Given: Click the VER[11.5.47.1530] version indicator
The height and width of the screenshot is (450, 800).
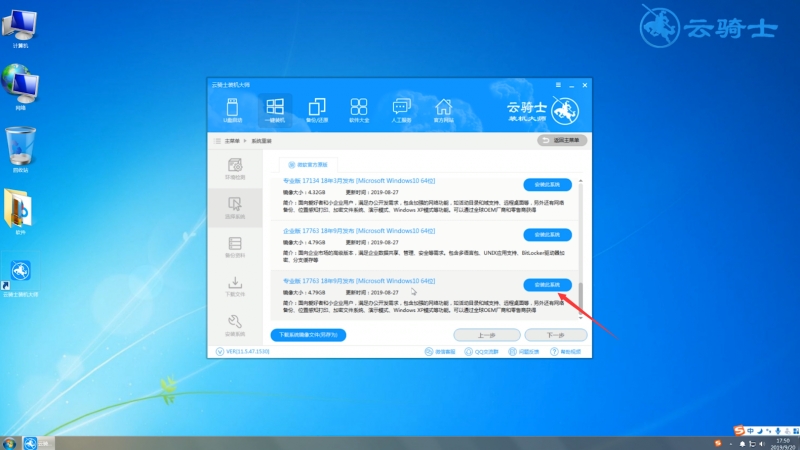Looking at the screenshot, I should point(243,352).
